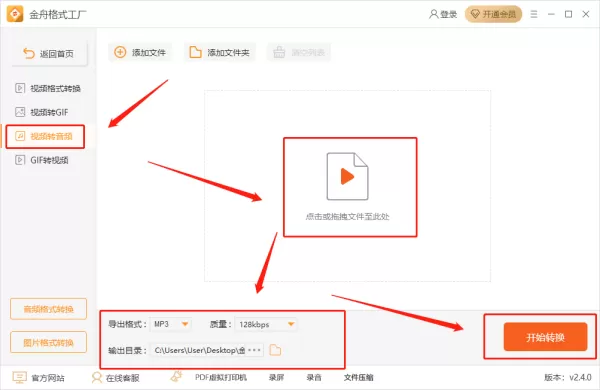Click the user profile icon beside 登录
600x390 pixels.
coord(433,14)
